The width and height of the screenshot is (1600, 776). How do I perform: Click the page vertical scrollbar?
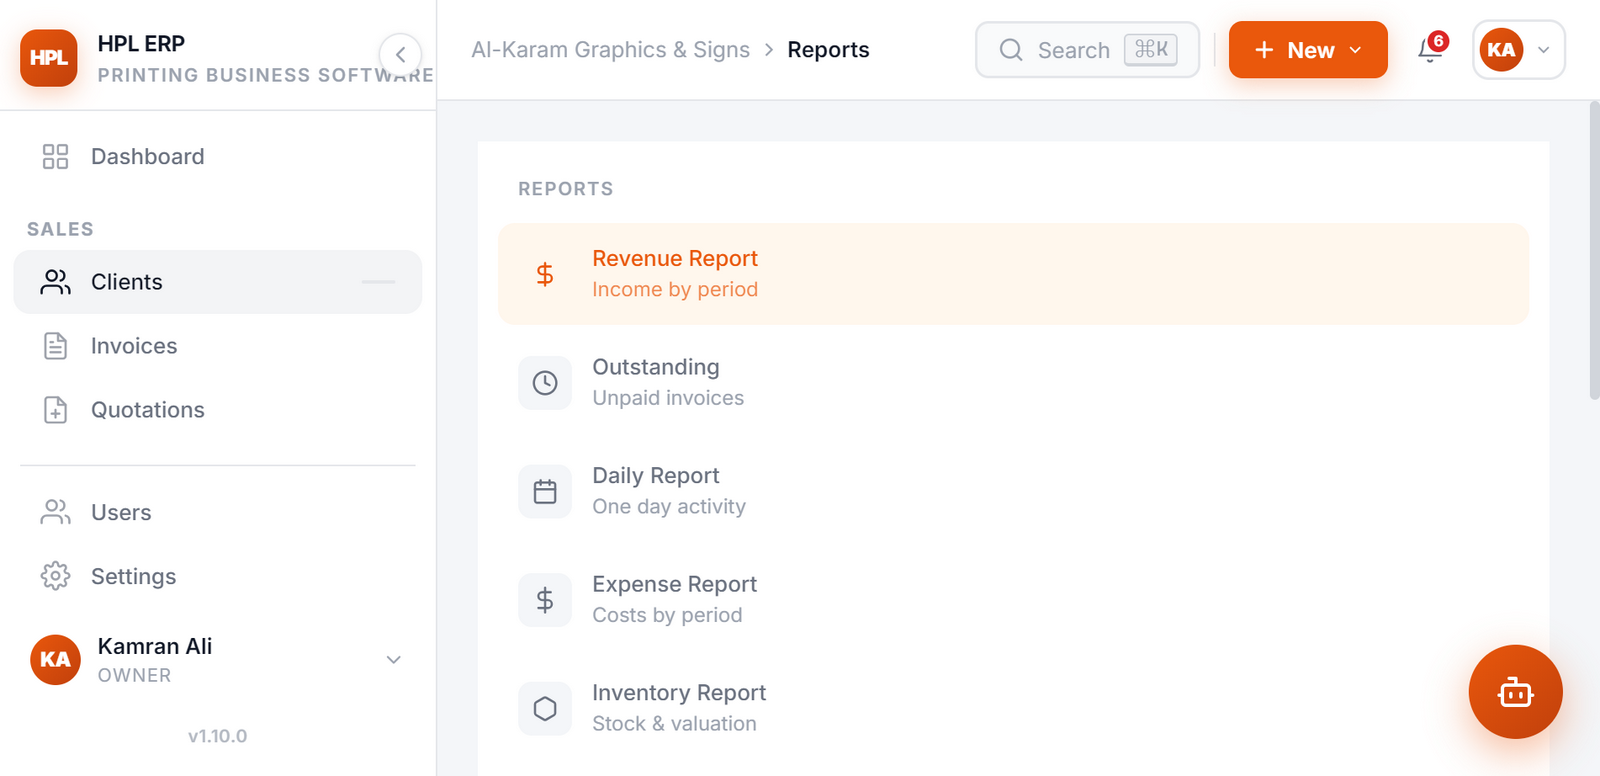(1594, 250)
